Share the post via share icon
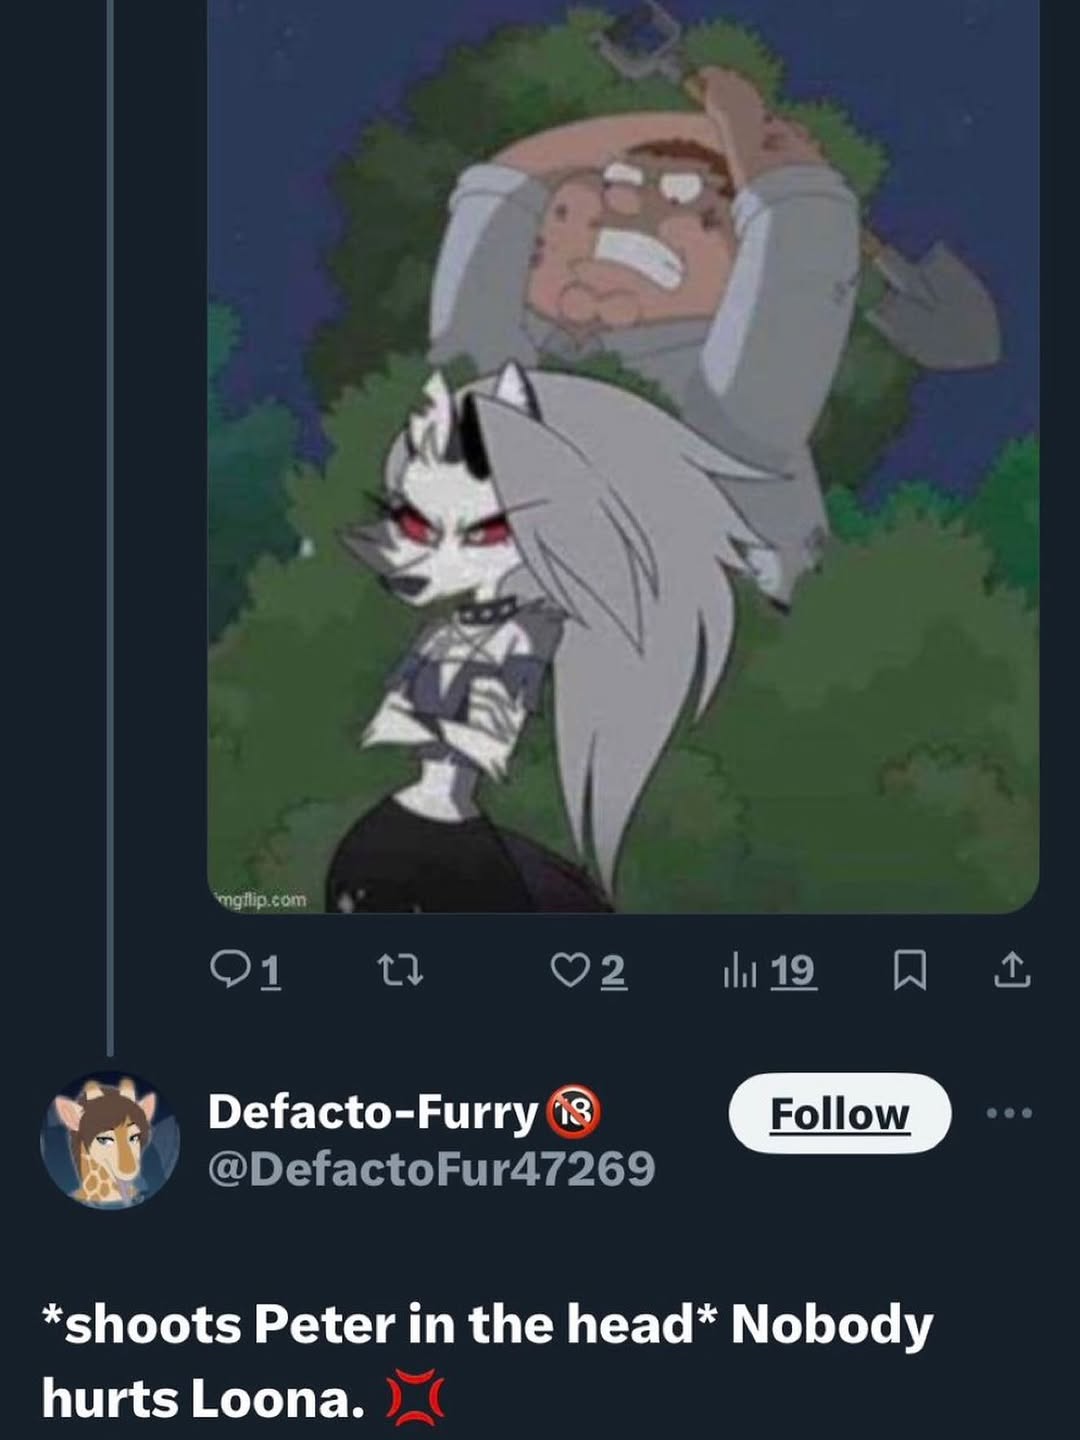This screenshot has width=1080, height=1440. (1011, 969)
